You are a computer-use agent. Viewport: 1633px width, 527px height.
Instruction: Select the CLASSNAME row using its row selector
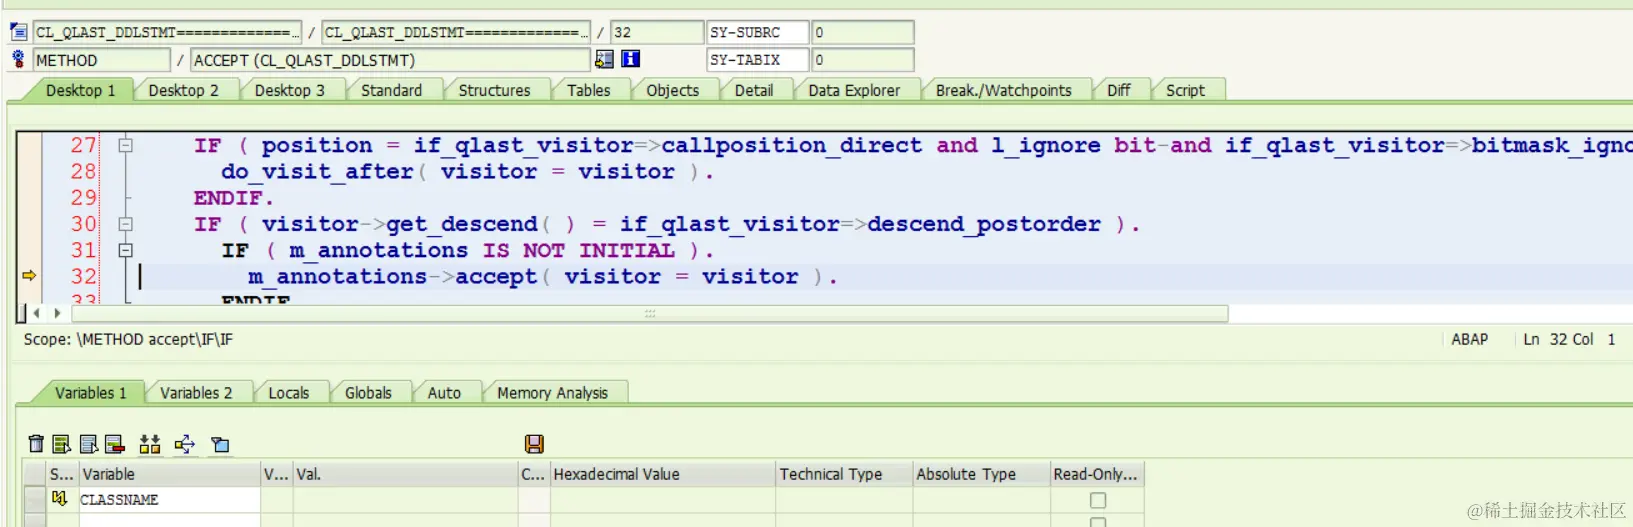(35, 499)
